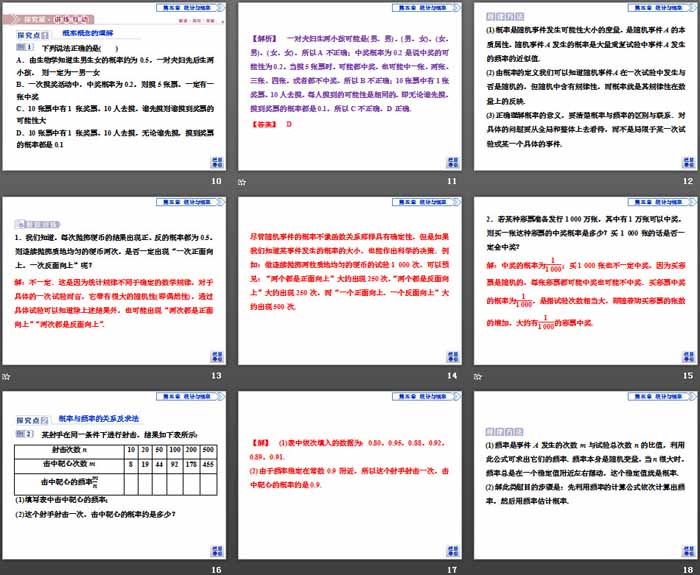
Task: Click the blue navigation icon in slide 18 corner
Action: coord(688,551)
